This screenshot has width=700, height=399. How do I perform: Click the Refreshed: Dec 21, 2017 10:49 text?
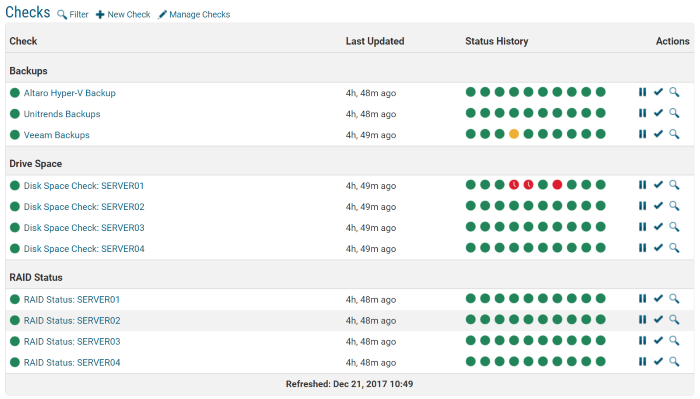coord(350,384)
